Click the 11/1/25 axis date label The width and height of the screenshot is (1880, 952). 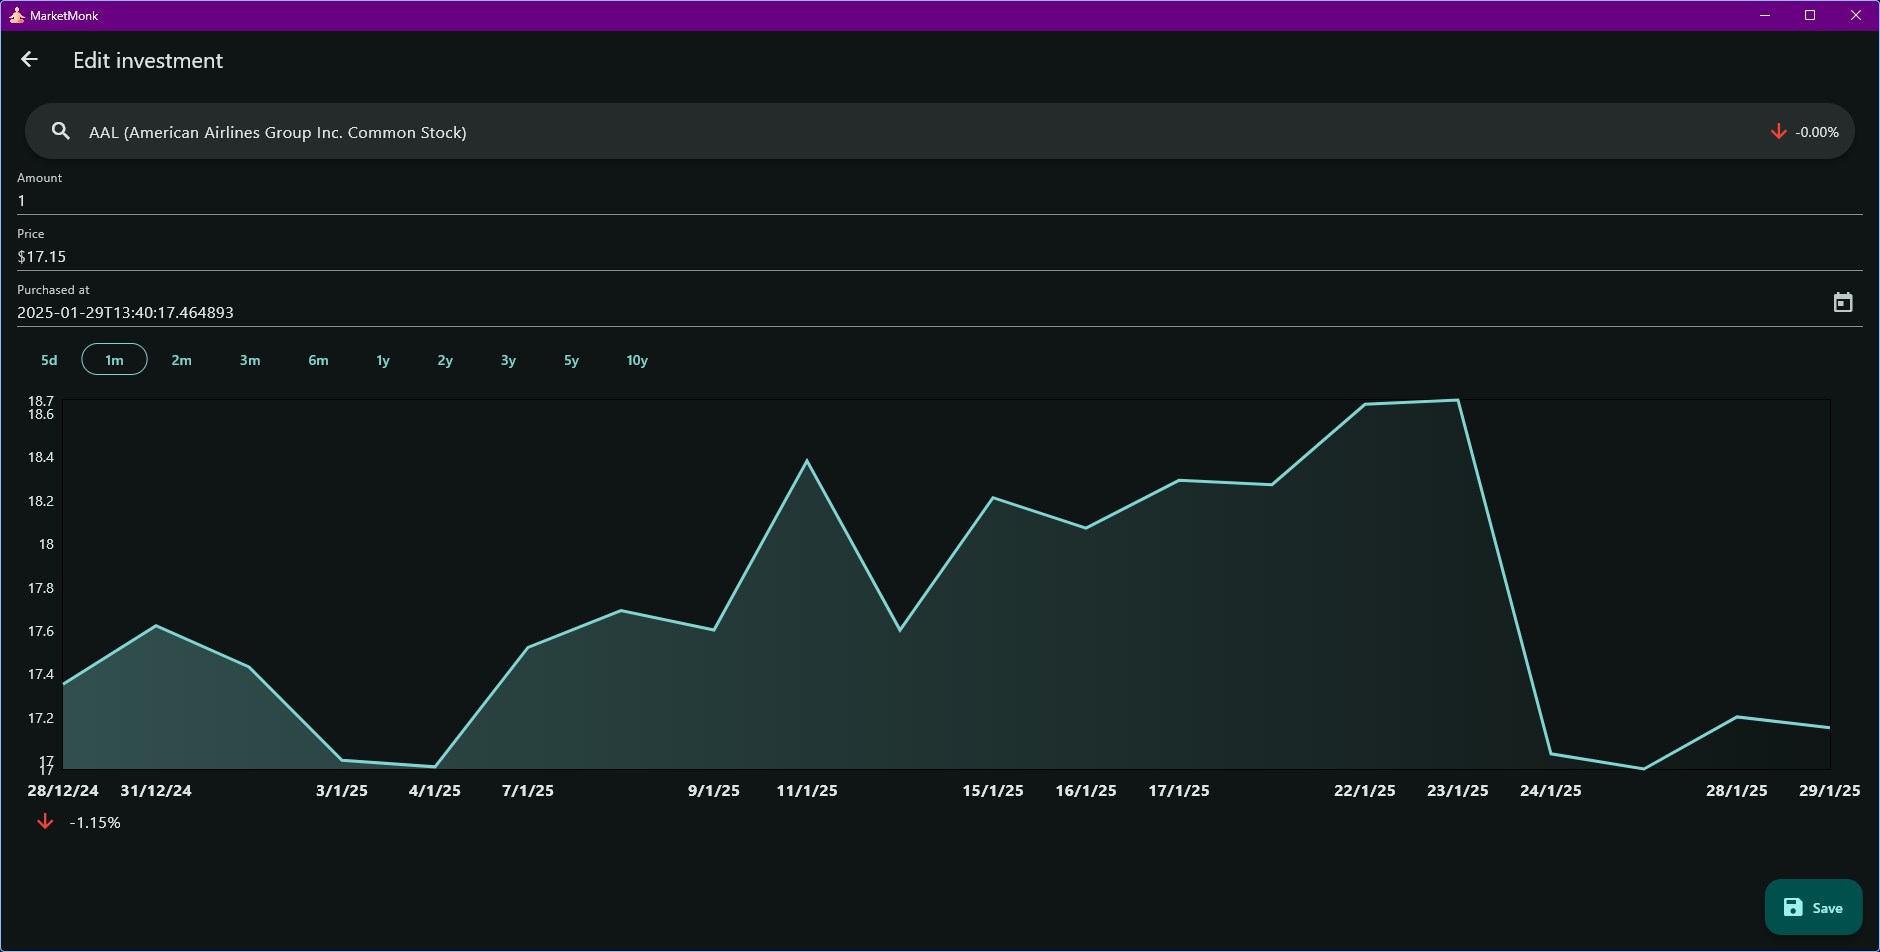(x=807, y=790)
